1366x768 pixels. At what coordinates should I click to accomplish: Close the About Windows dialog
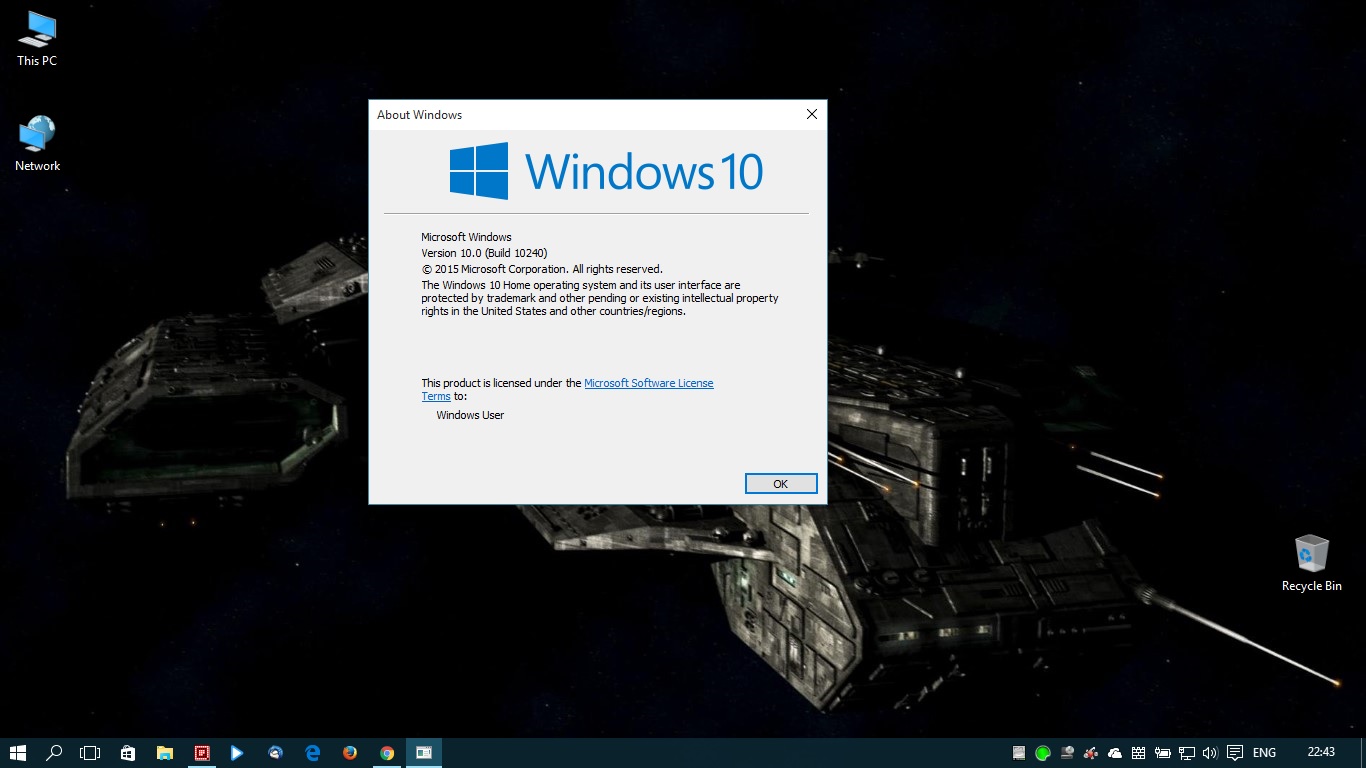[811, 115]
